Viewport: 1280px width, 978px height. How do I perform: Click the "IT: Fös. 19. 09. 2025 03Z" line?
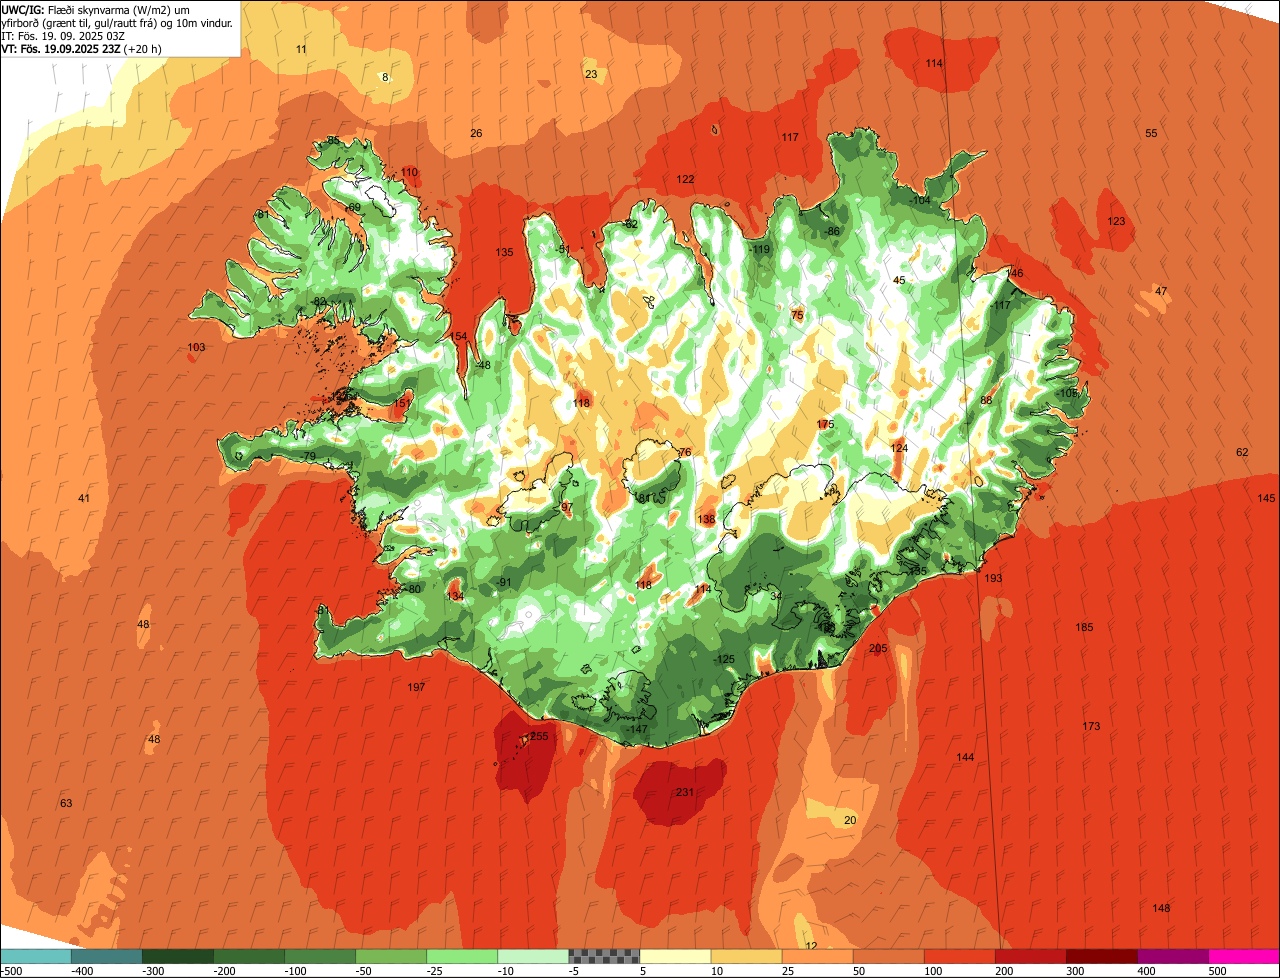62,35
